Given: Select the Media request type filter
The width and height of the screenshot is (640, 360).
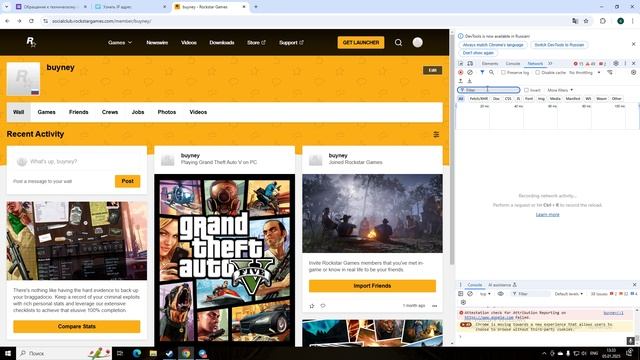Looking at the screenshot, I should (x=555, y=99).
